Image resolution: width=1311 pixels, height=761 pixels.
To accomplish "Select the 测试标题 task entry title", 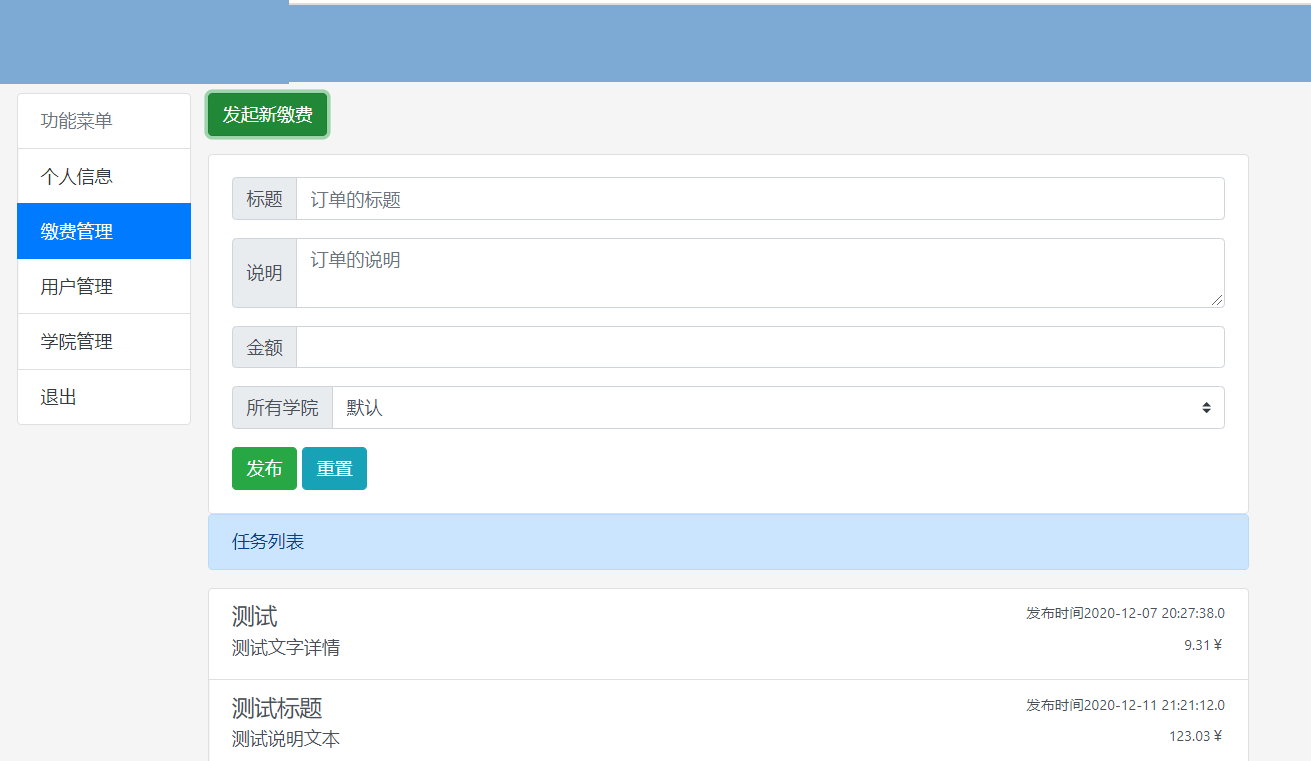I will [277, 708].
